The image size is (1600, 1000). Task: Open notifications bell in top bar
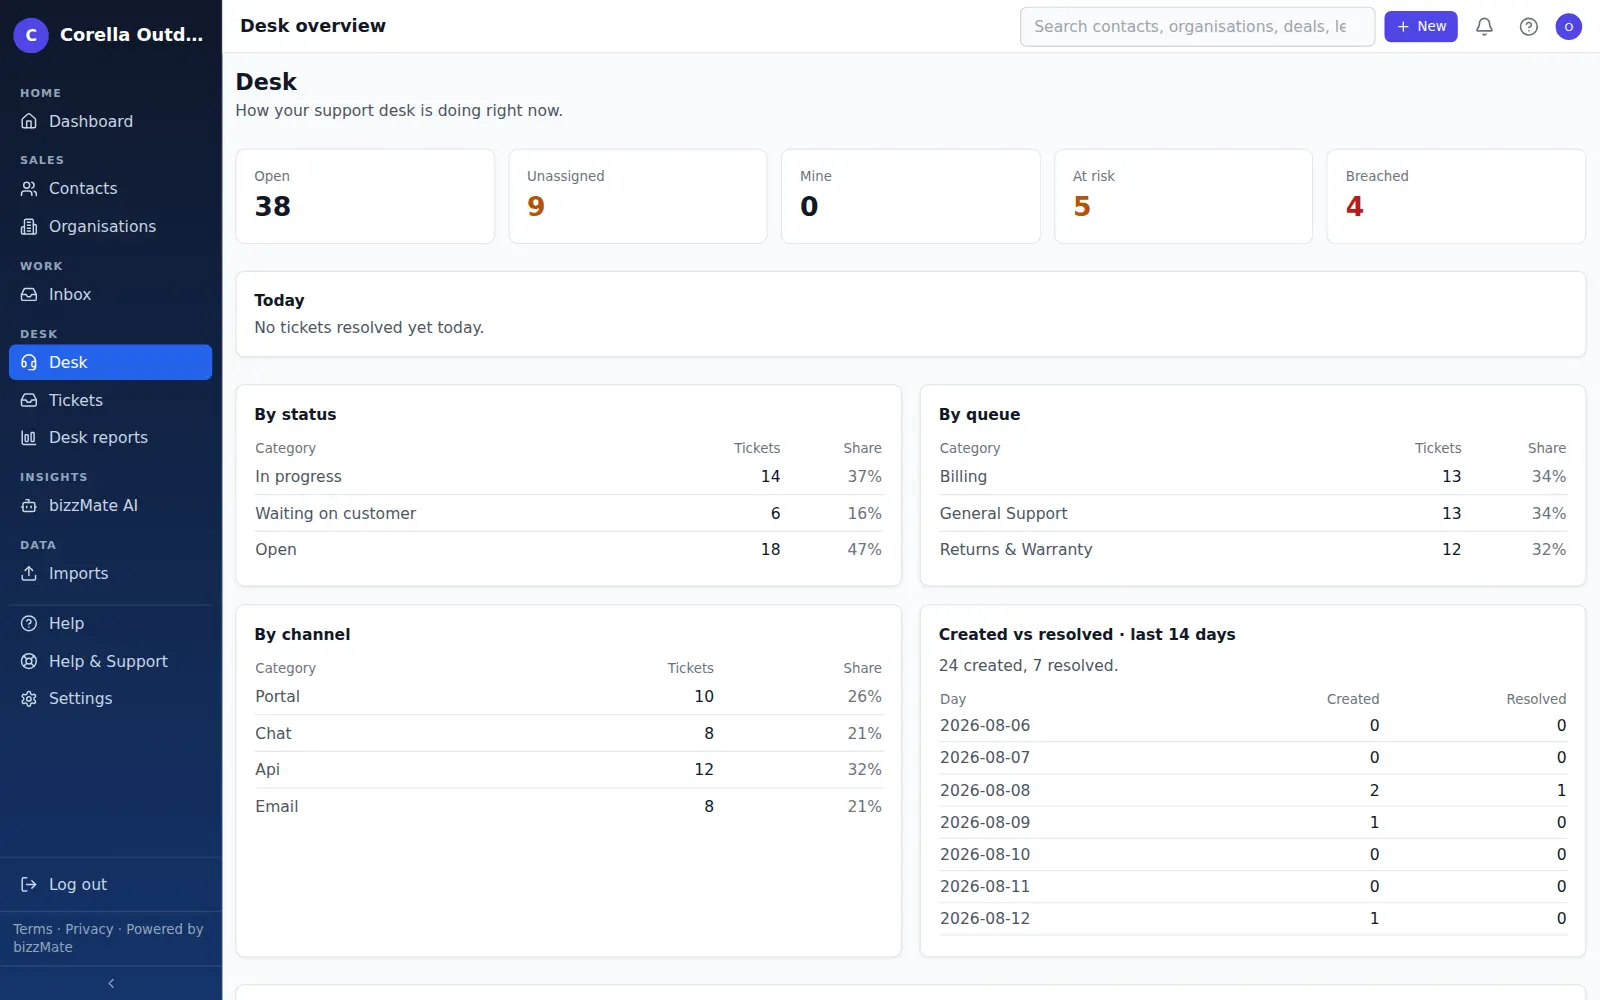pyautogui.click(x=1484, y=27)
